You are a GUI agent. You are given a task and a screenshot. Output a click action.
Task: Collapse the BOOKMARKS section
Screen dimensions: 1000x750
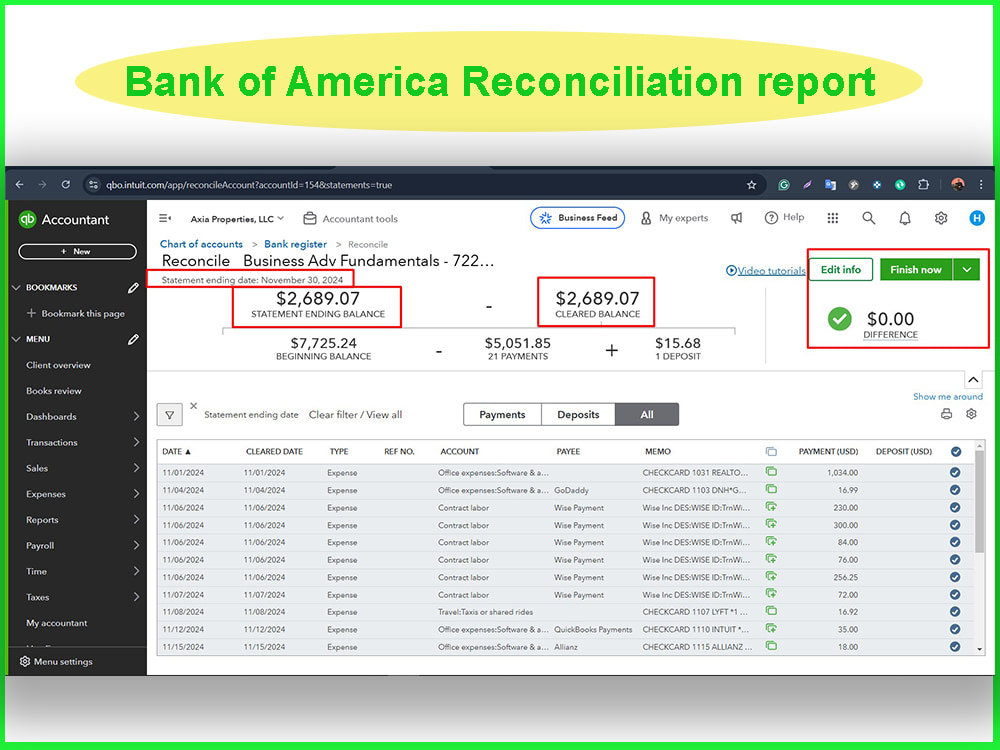coord(17,288)
